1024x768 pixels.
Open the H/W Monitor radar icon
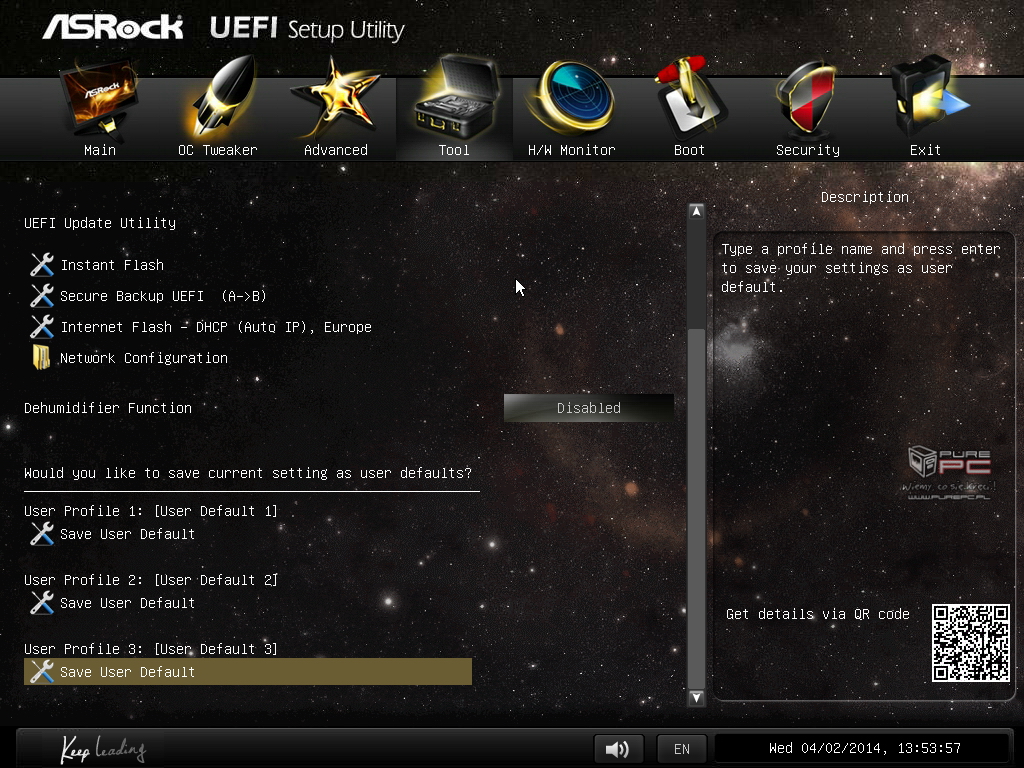click(572, 97)
